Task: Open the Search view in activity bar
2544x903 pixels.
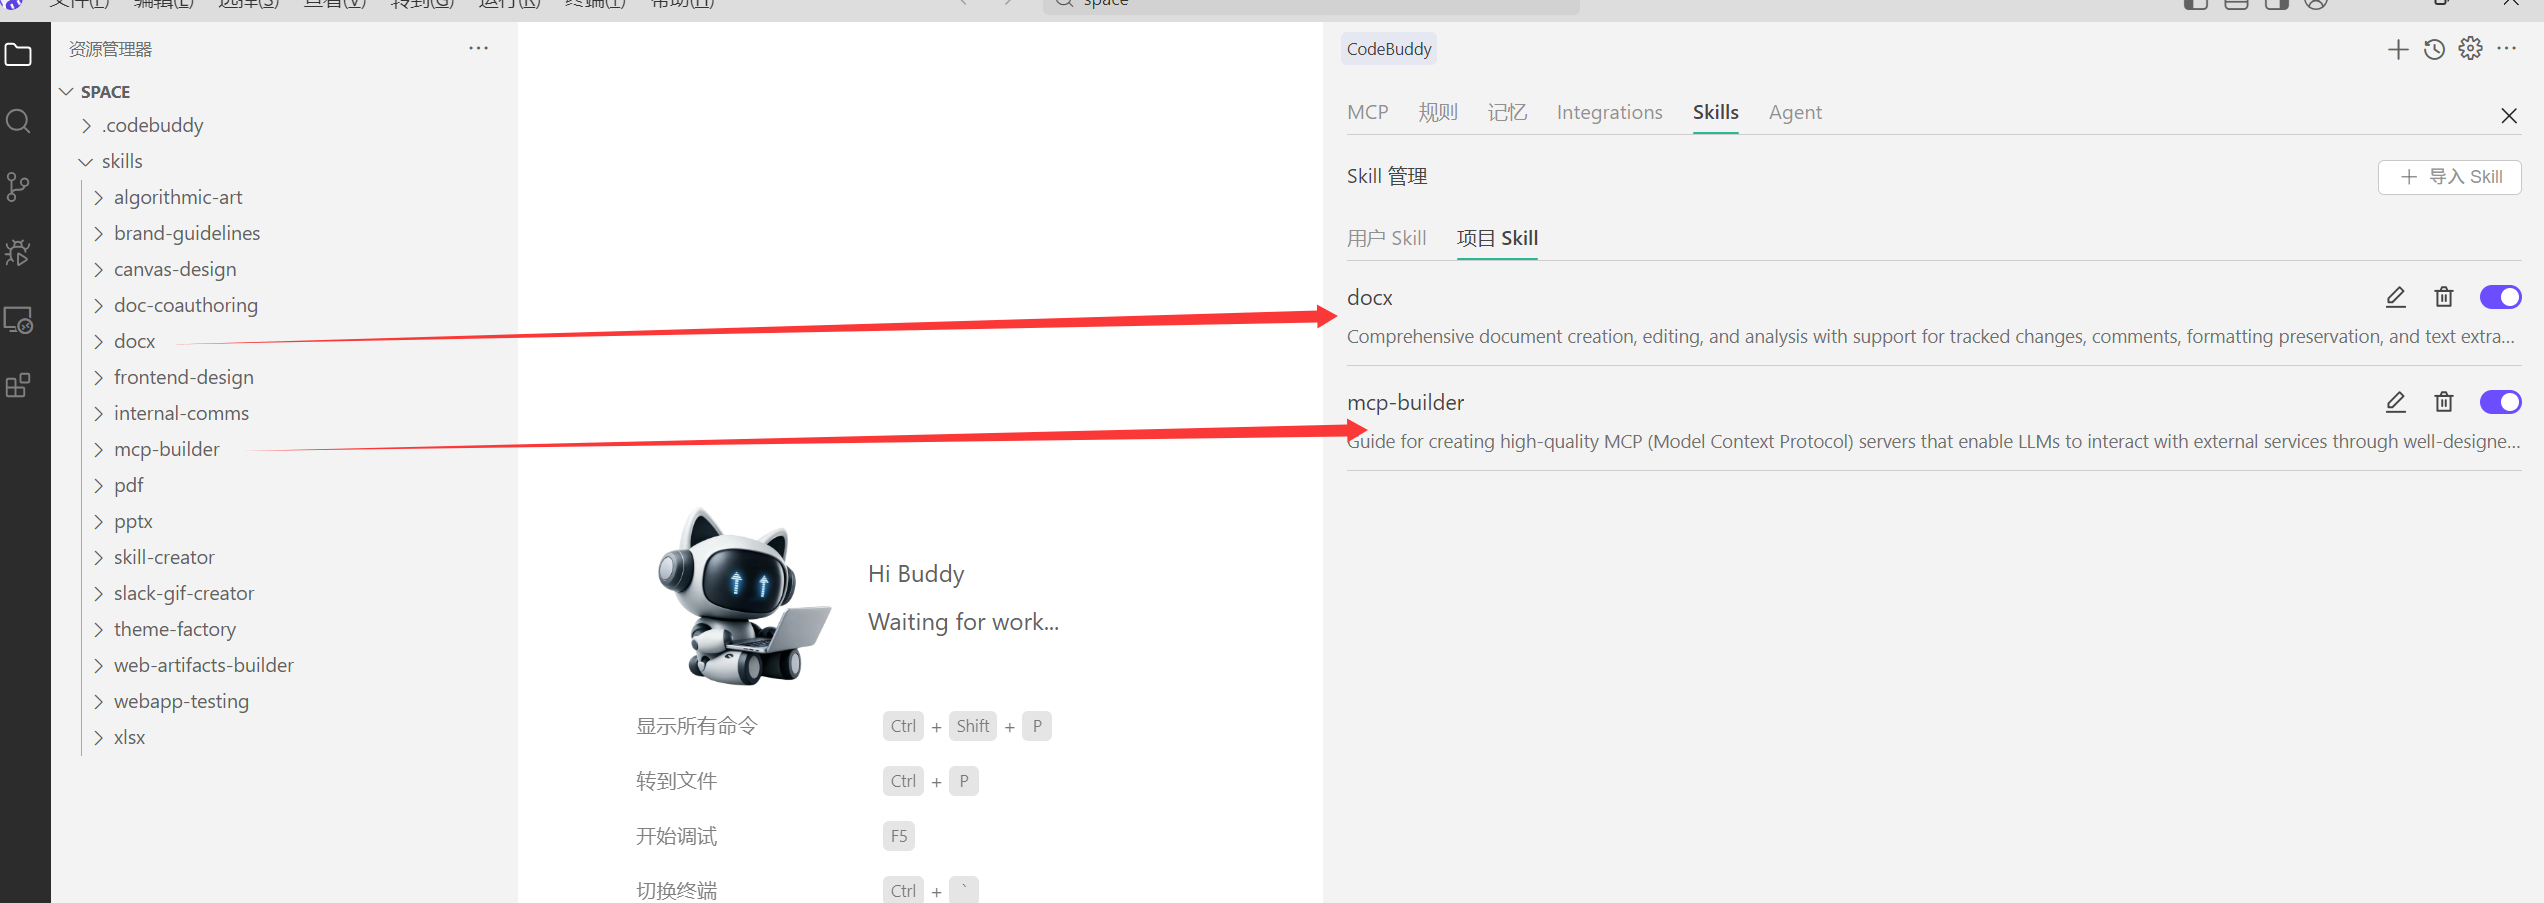Action: 19,121
